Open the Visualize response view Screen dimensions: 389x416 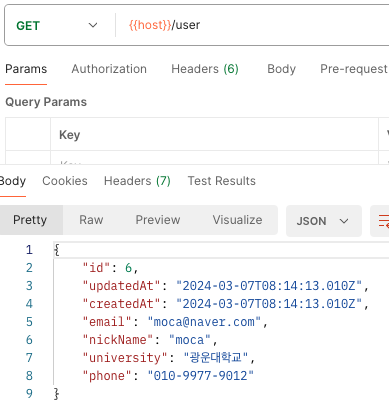click(x=237, y=220)
